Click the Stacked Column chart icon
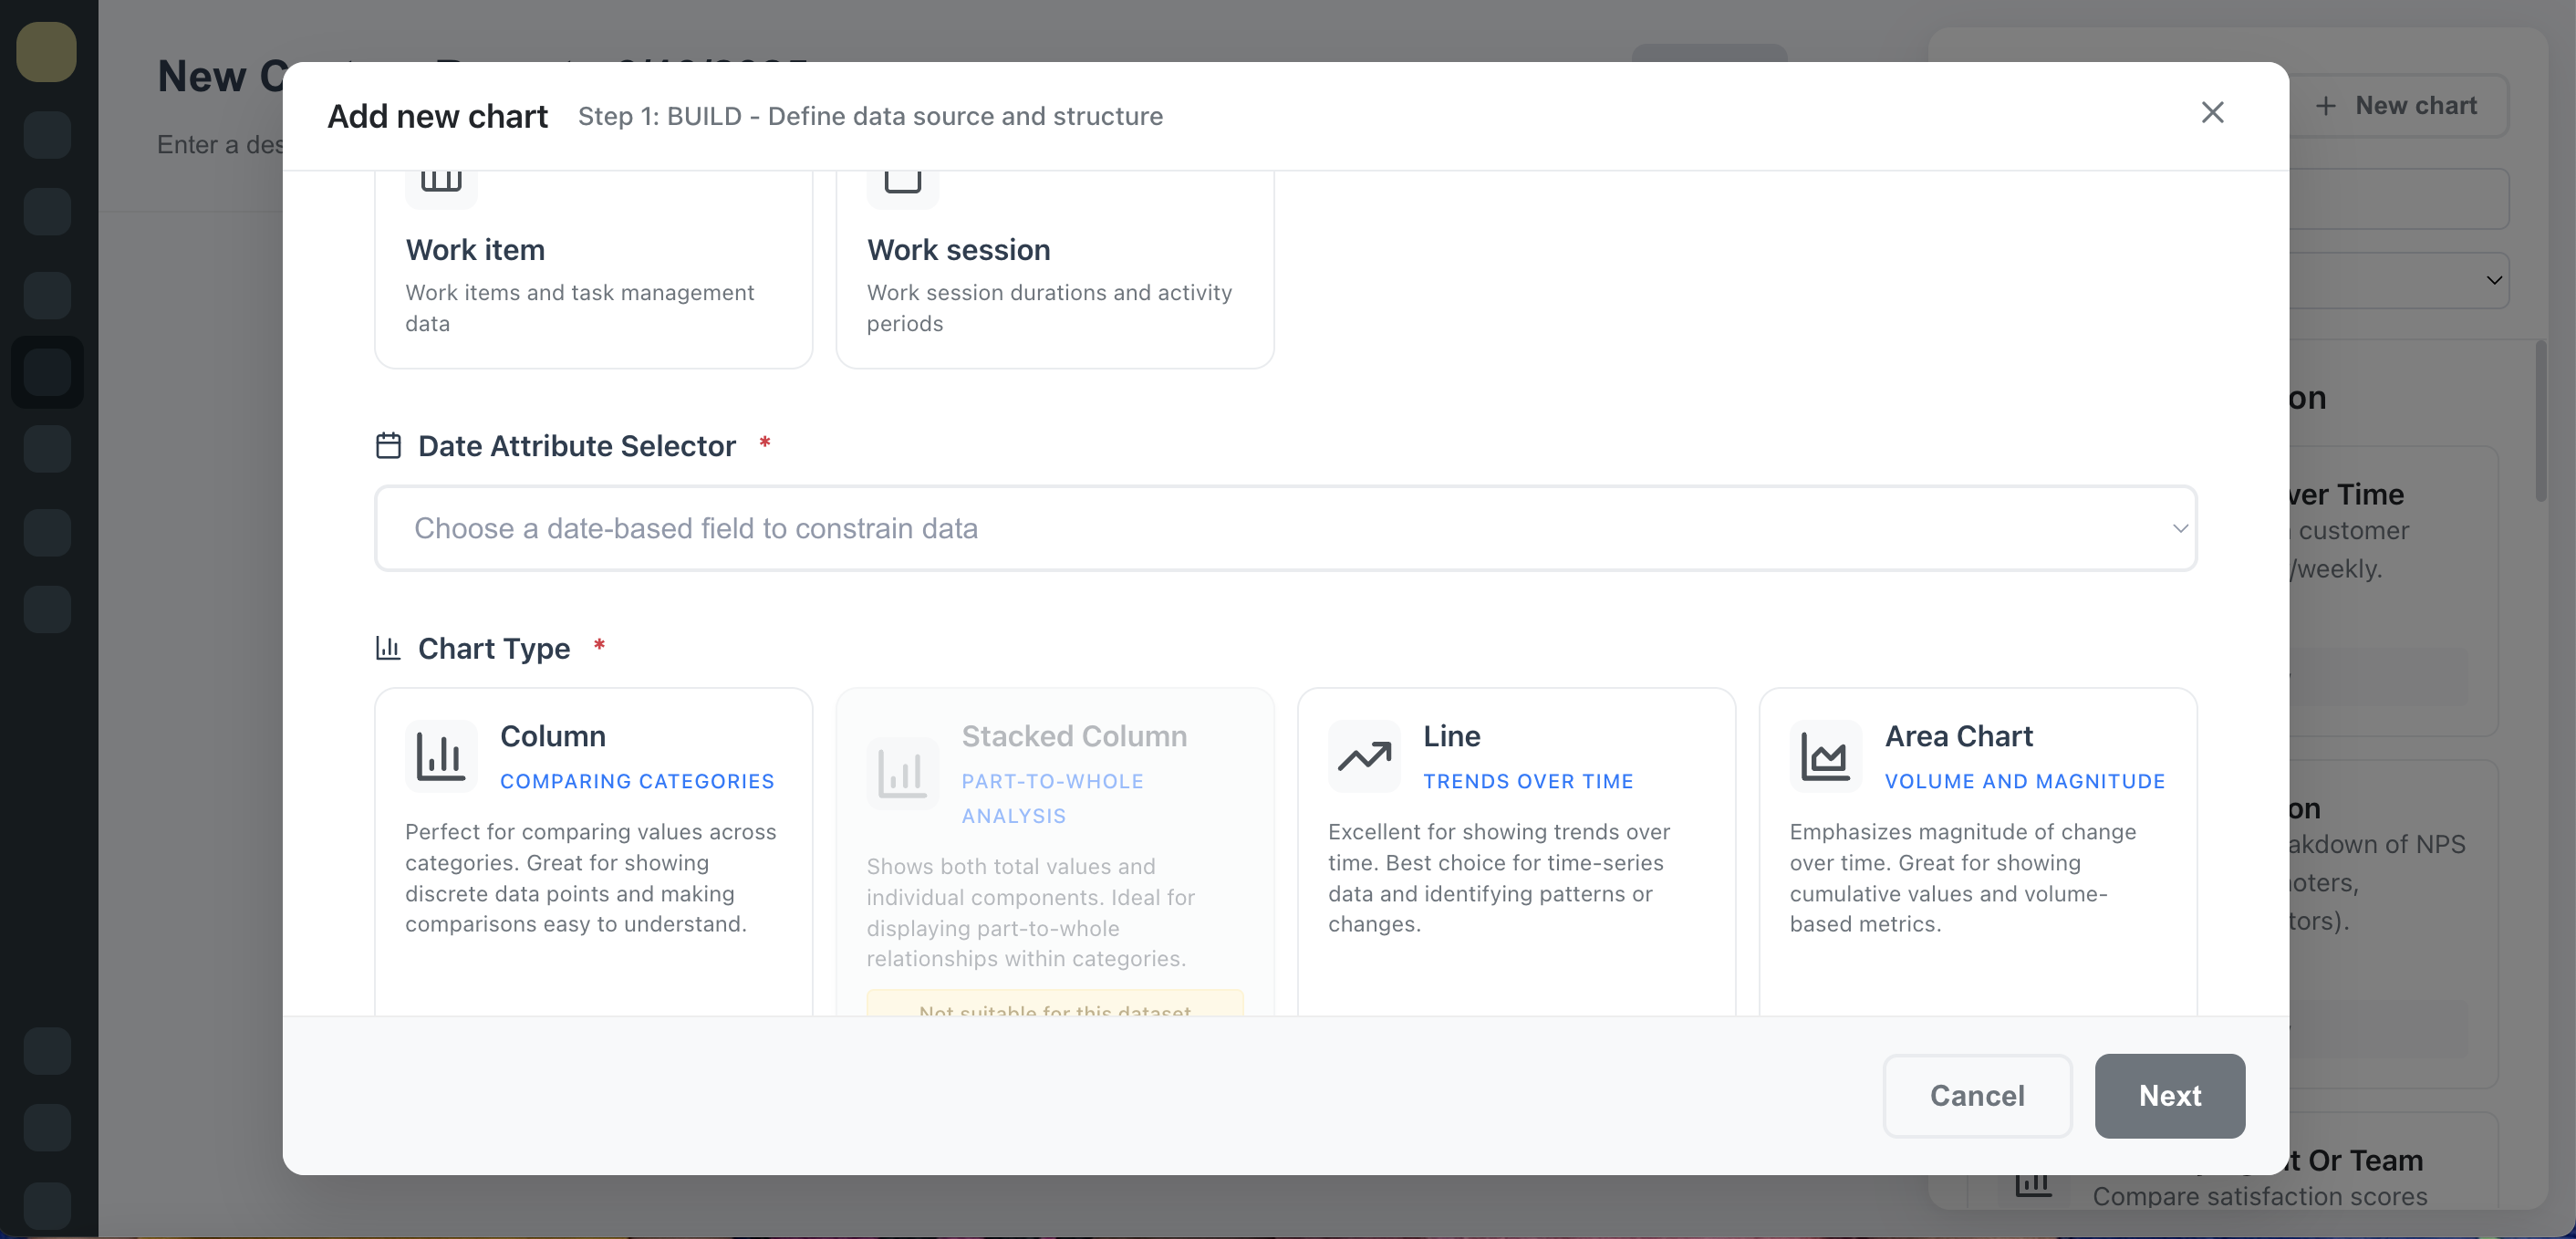The width and height of the screenshot is (2576, 1239). click(x=902, y=773)
